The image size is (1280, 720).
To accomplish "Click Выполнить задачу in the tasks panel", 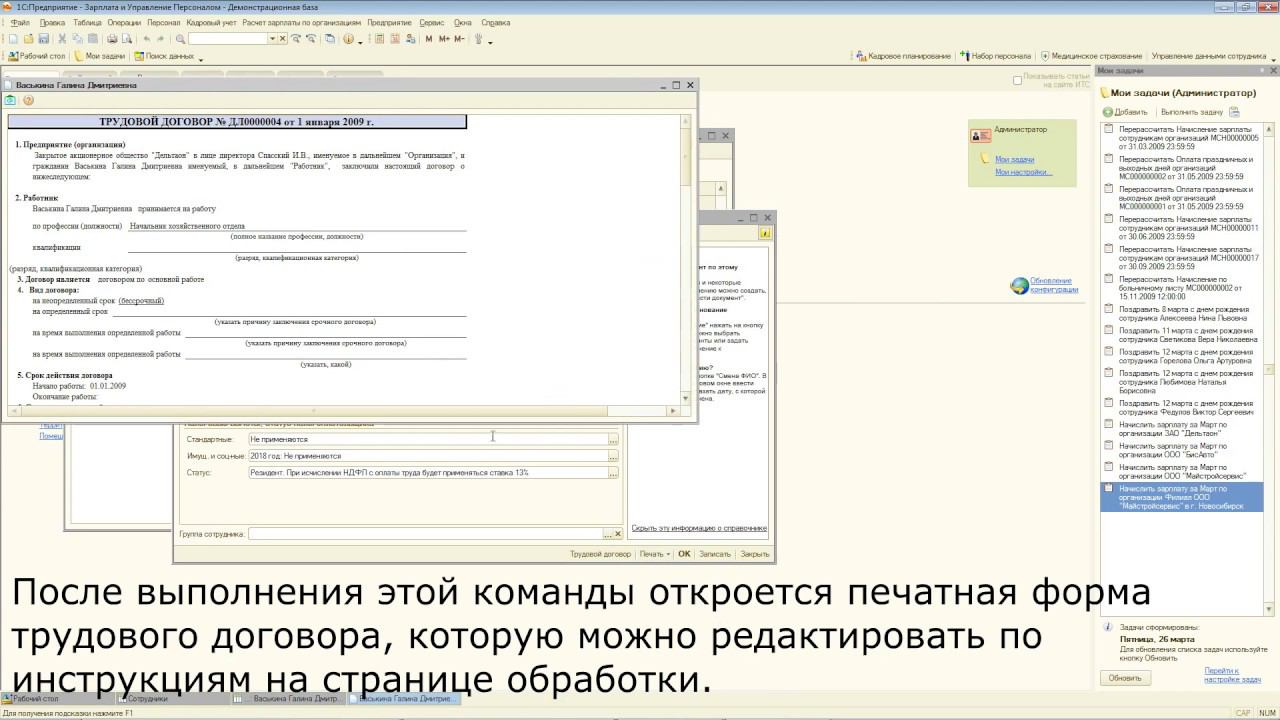I will (1192, 112).
